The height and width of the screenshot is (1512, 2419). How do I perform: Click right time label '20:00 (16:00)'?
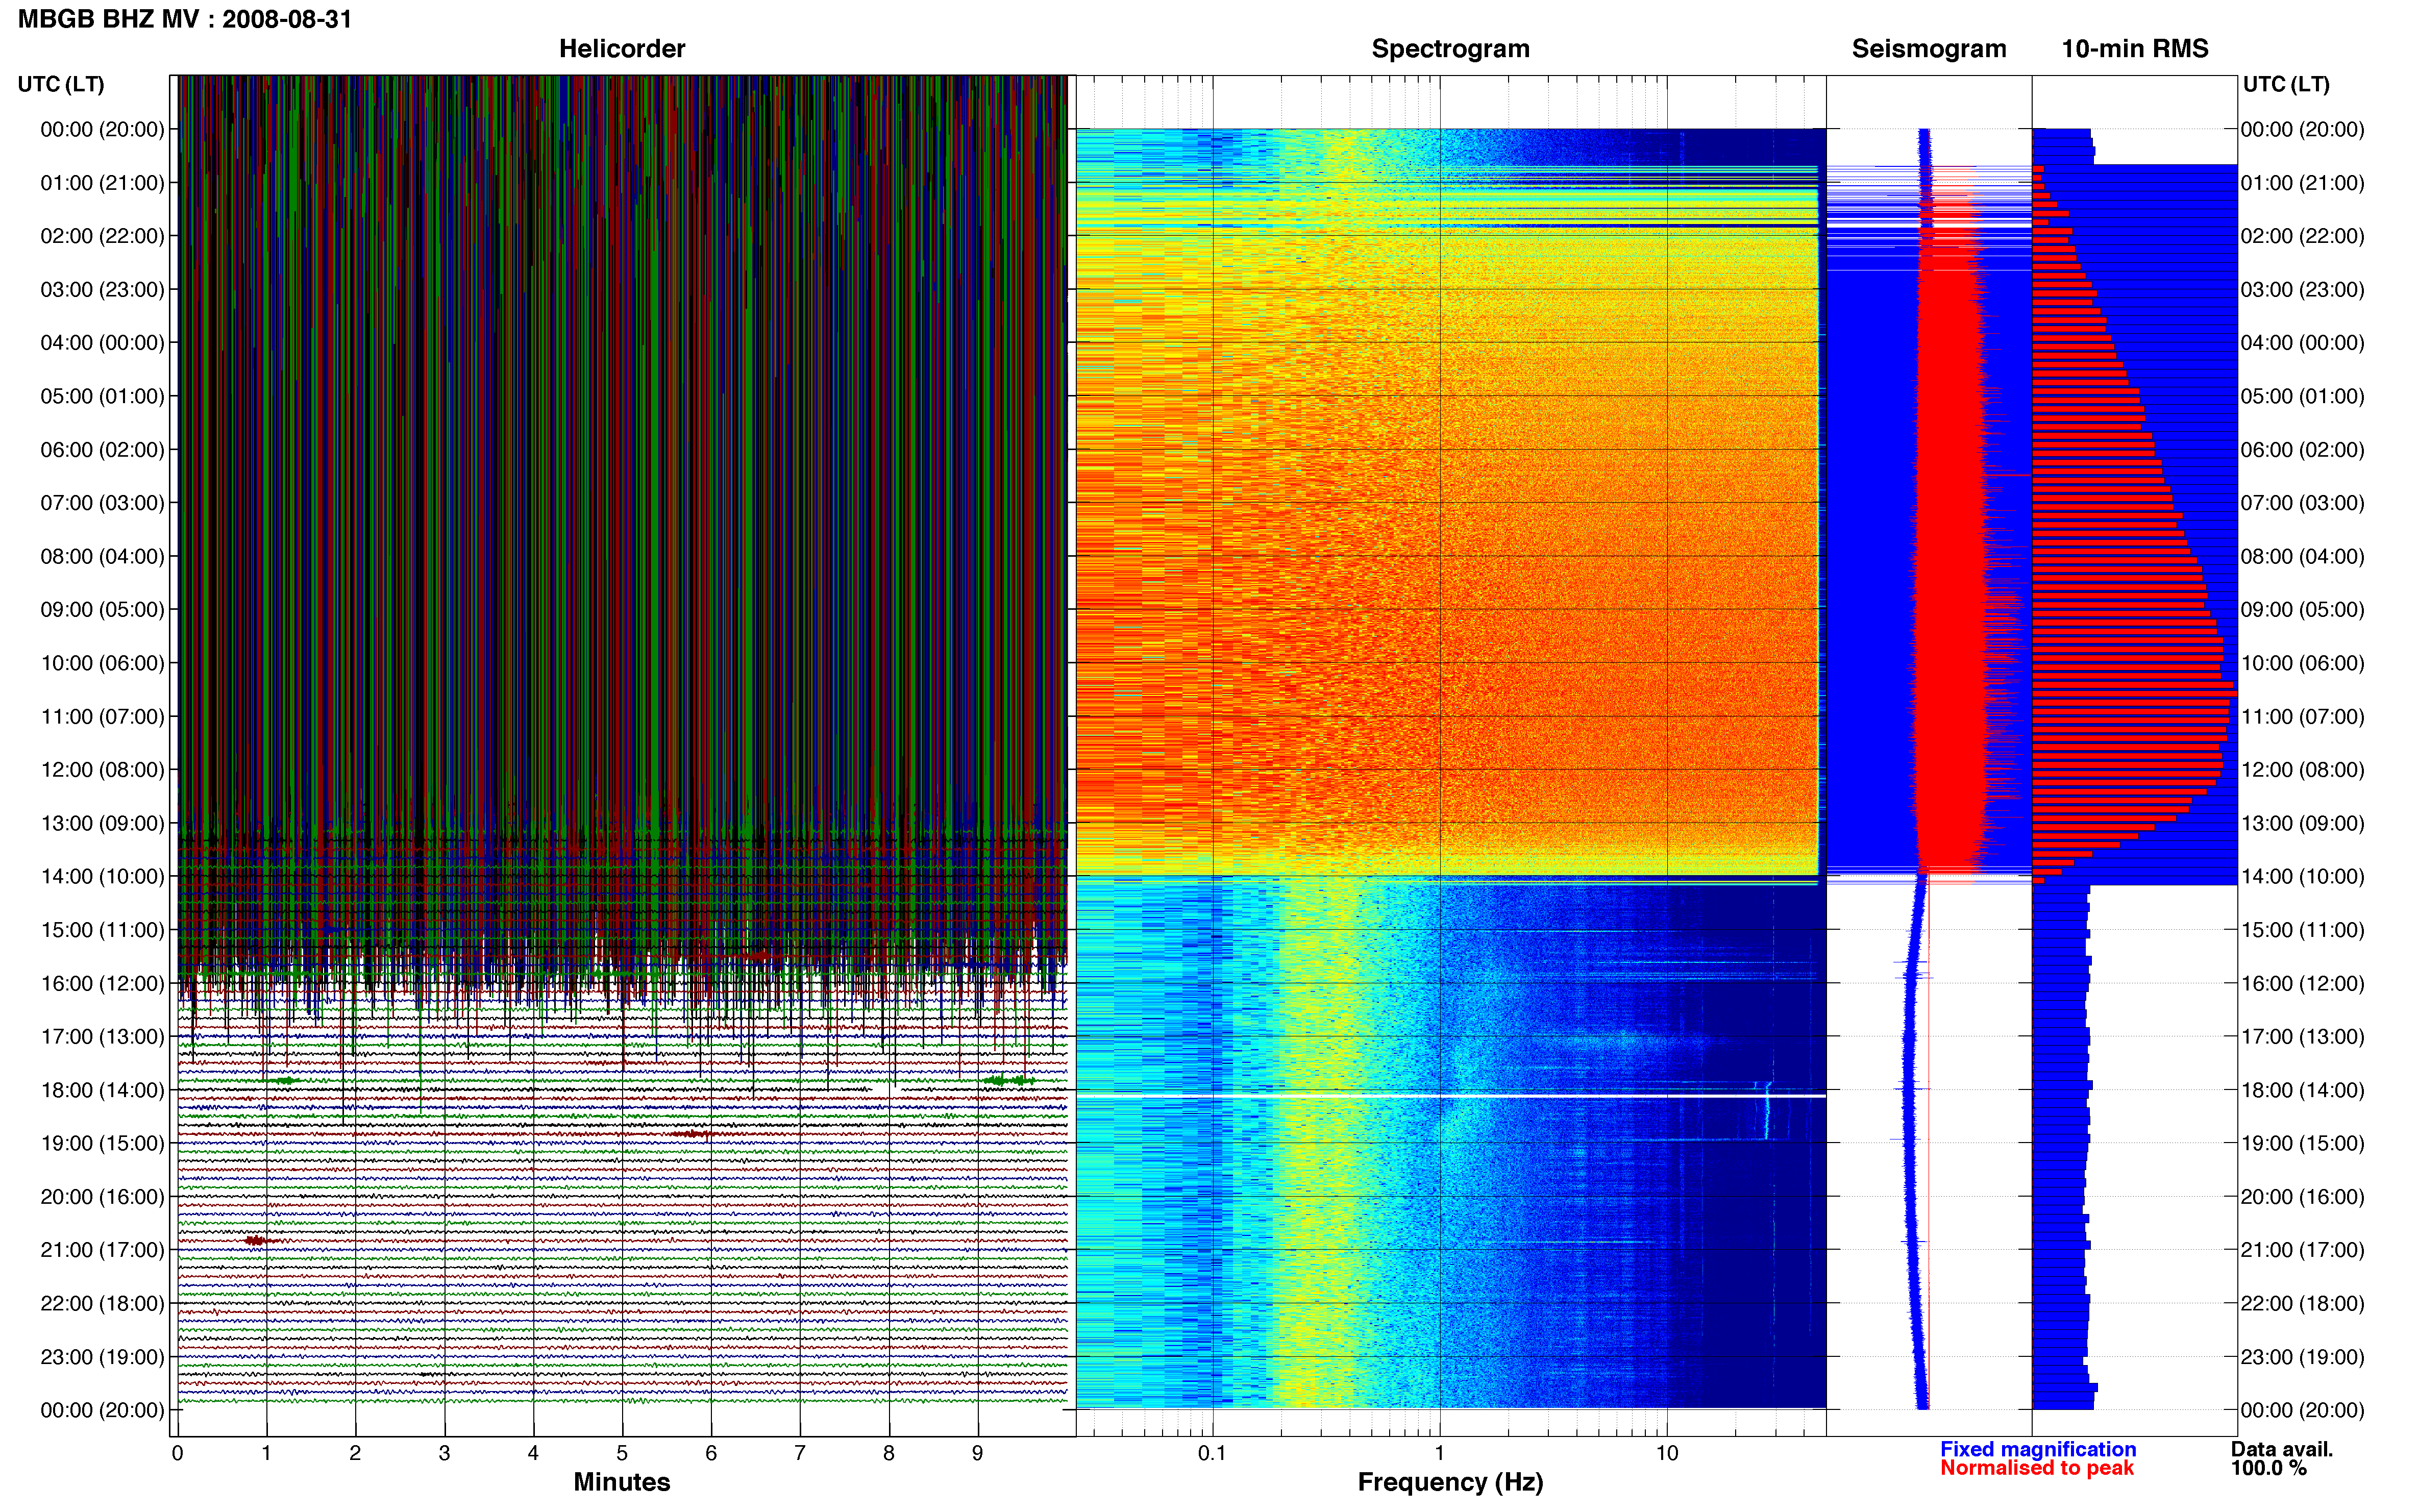click(2302, 1197)
